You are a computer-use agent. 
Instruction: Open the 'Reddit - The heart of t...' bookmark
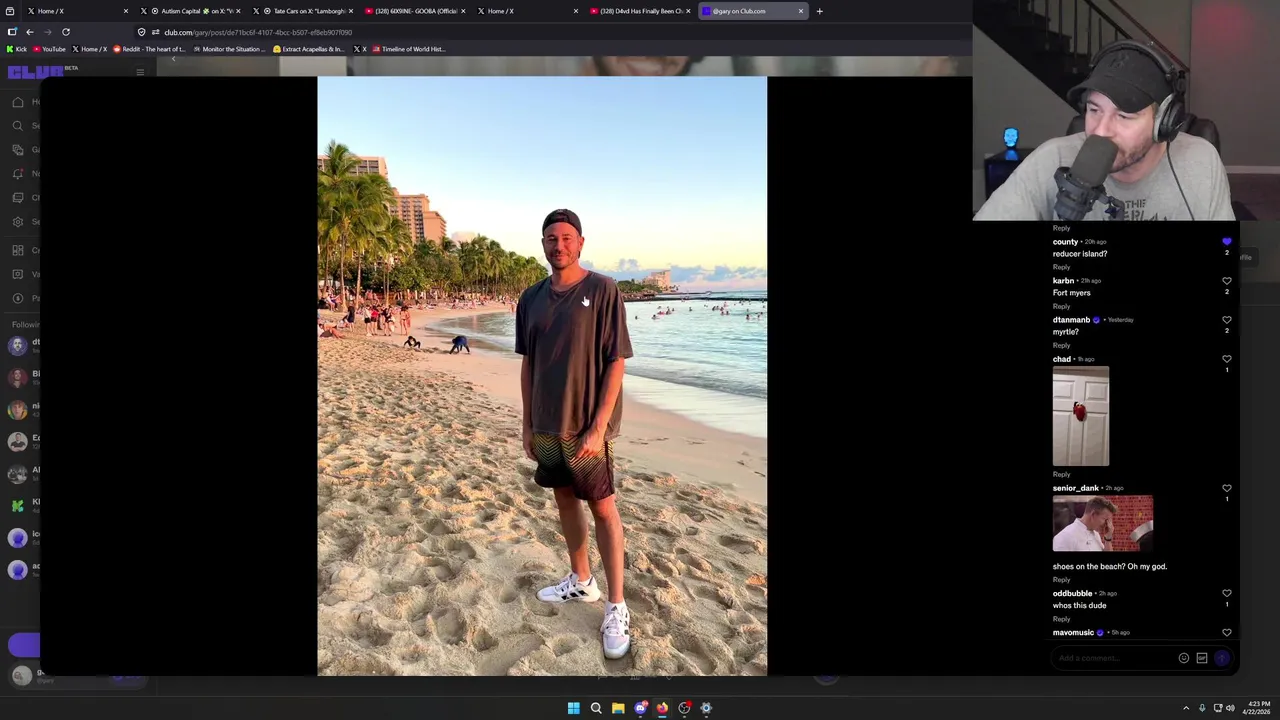pyautogui.click(x=150, y=49)
